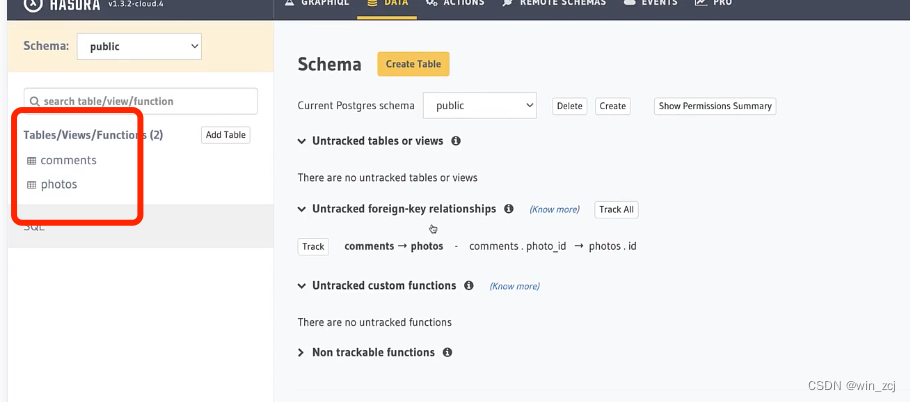Click the magnifier icon in the search box
Image resolution: width=910 pixels, height=402 pixels.
pyautogui.click(x=35, y=102)
